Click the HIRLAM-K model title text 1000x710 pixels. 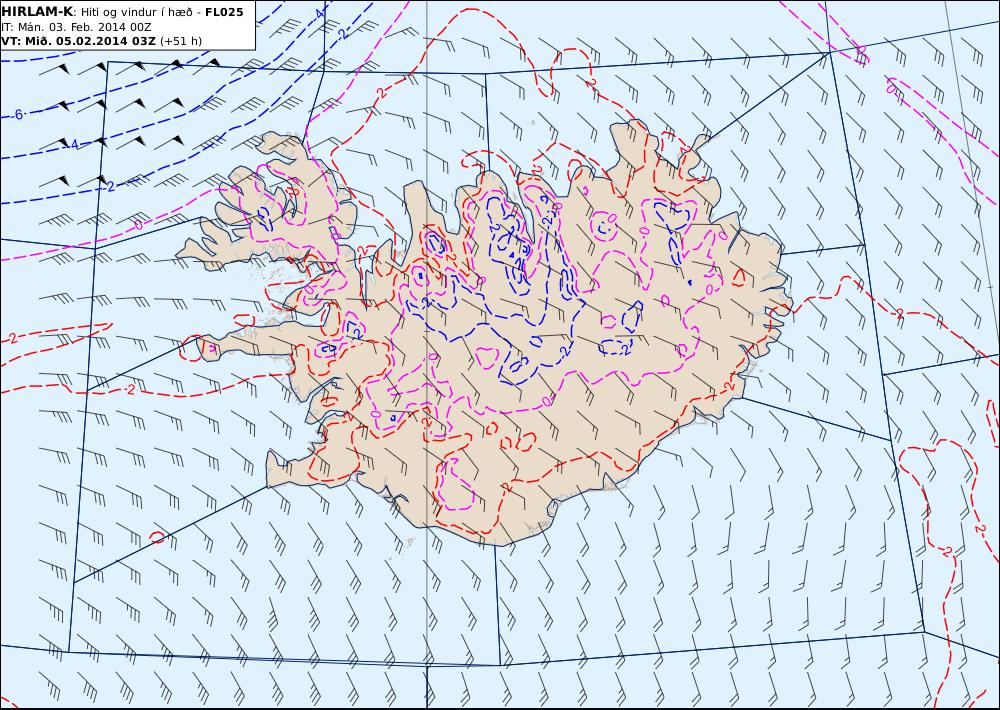click(38, 12)
